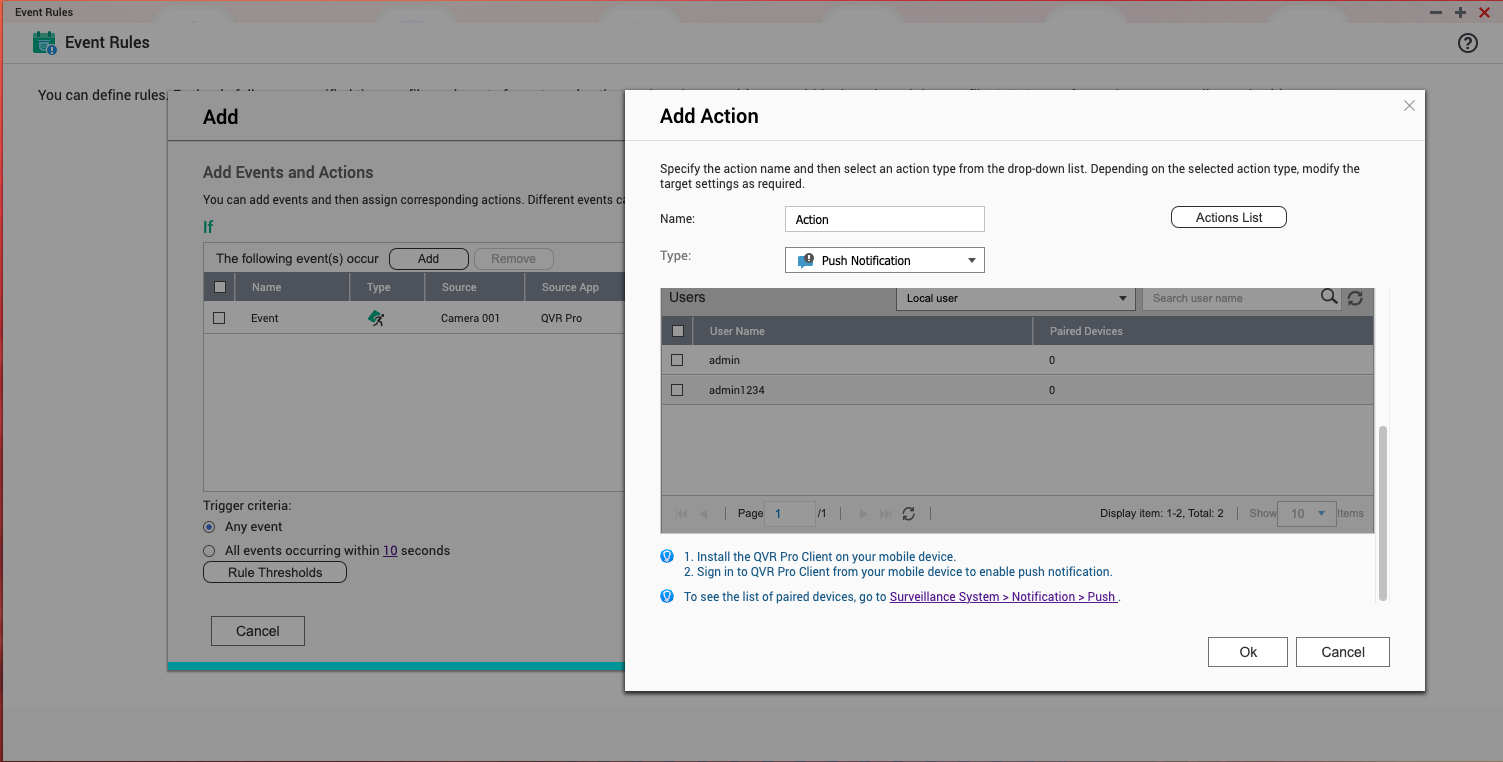Maximize the Event Rules window
1503x762 pixels.
pyautogui.click(x=1460, y=12)
